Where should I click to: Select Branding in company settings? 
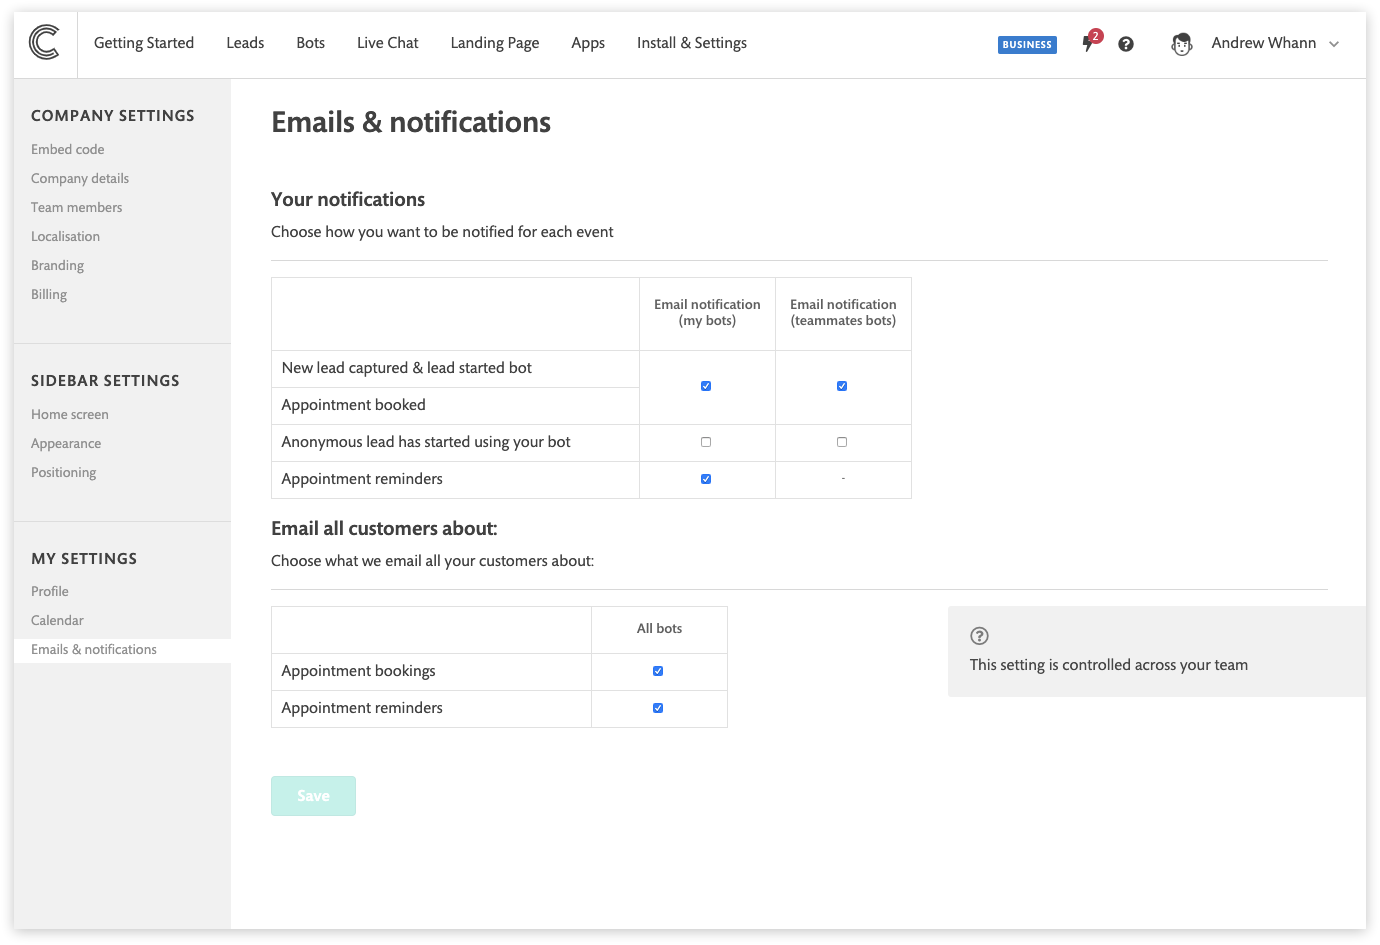coord(57,265)
